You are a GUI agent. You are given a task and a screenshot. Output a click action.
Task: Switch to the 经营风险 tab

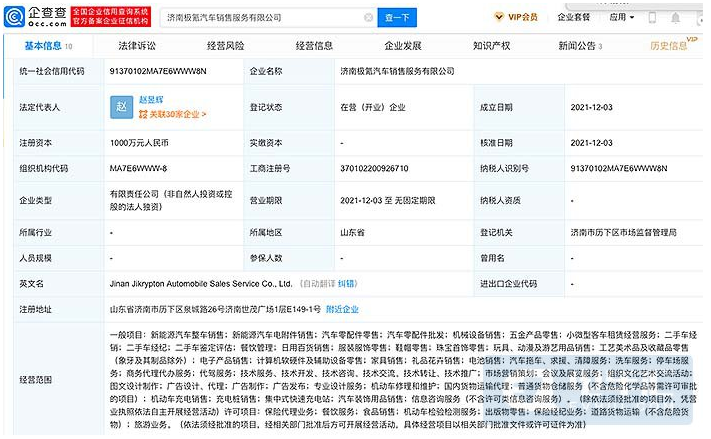[x=225, y=46]
